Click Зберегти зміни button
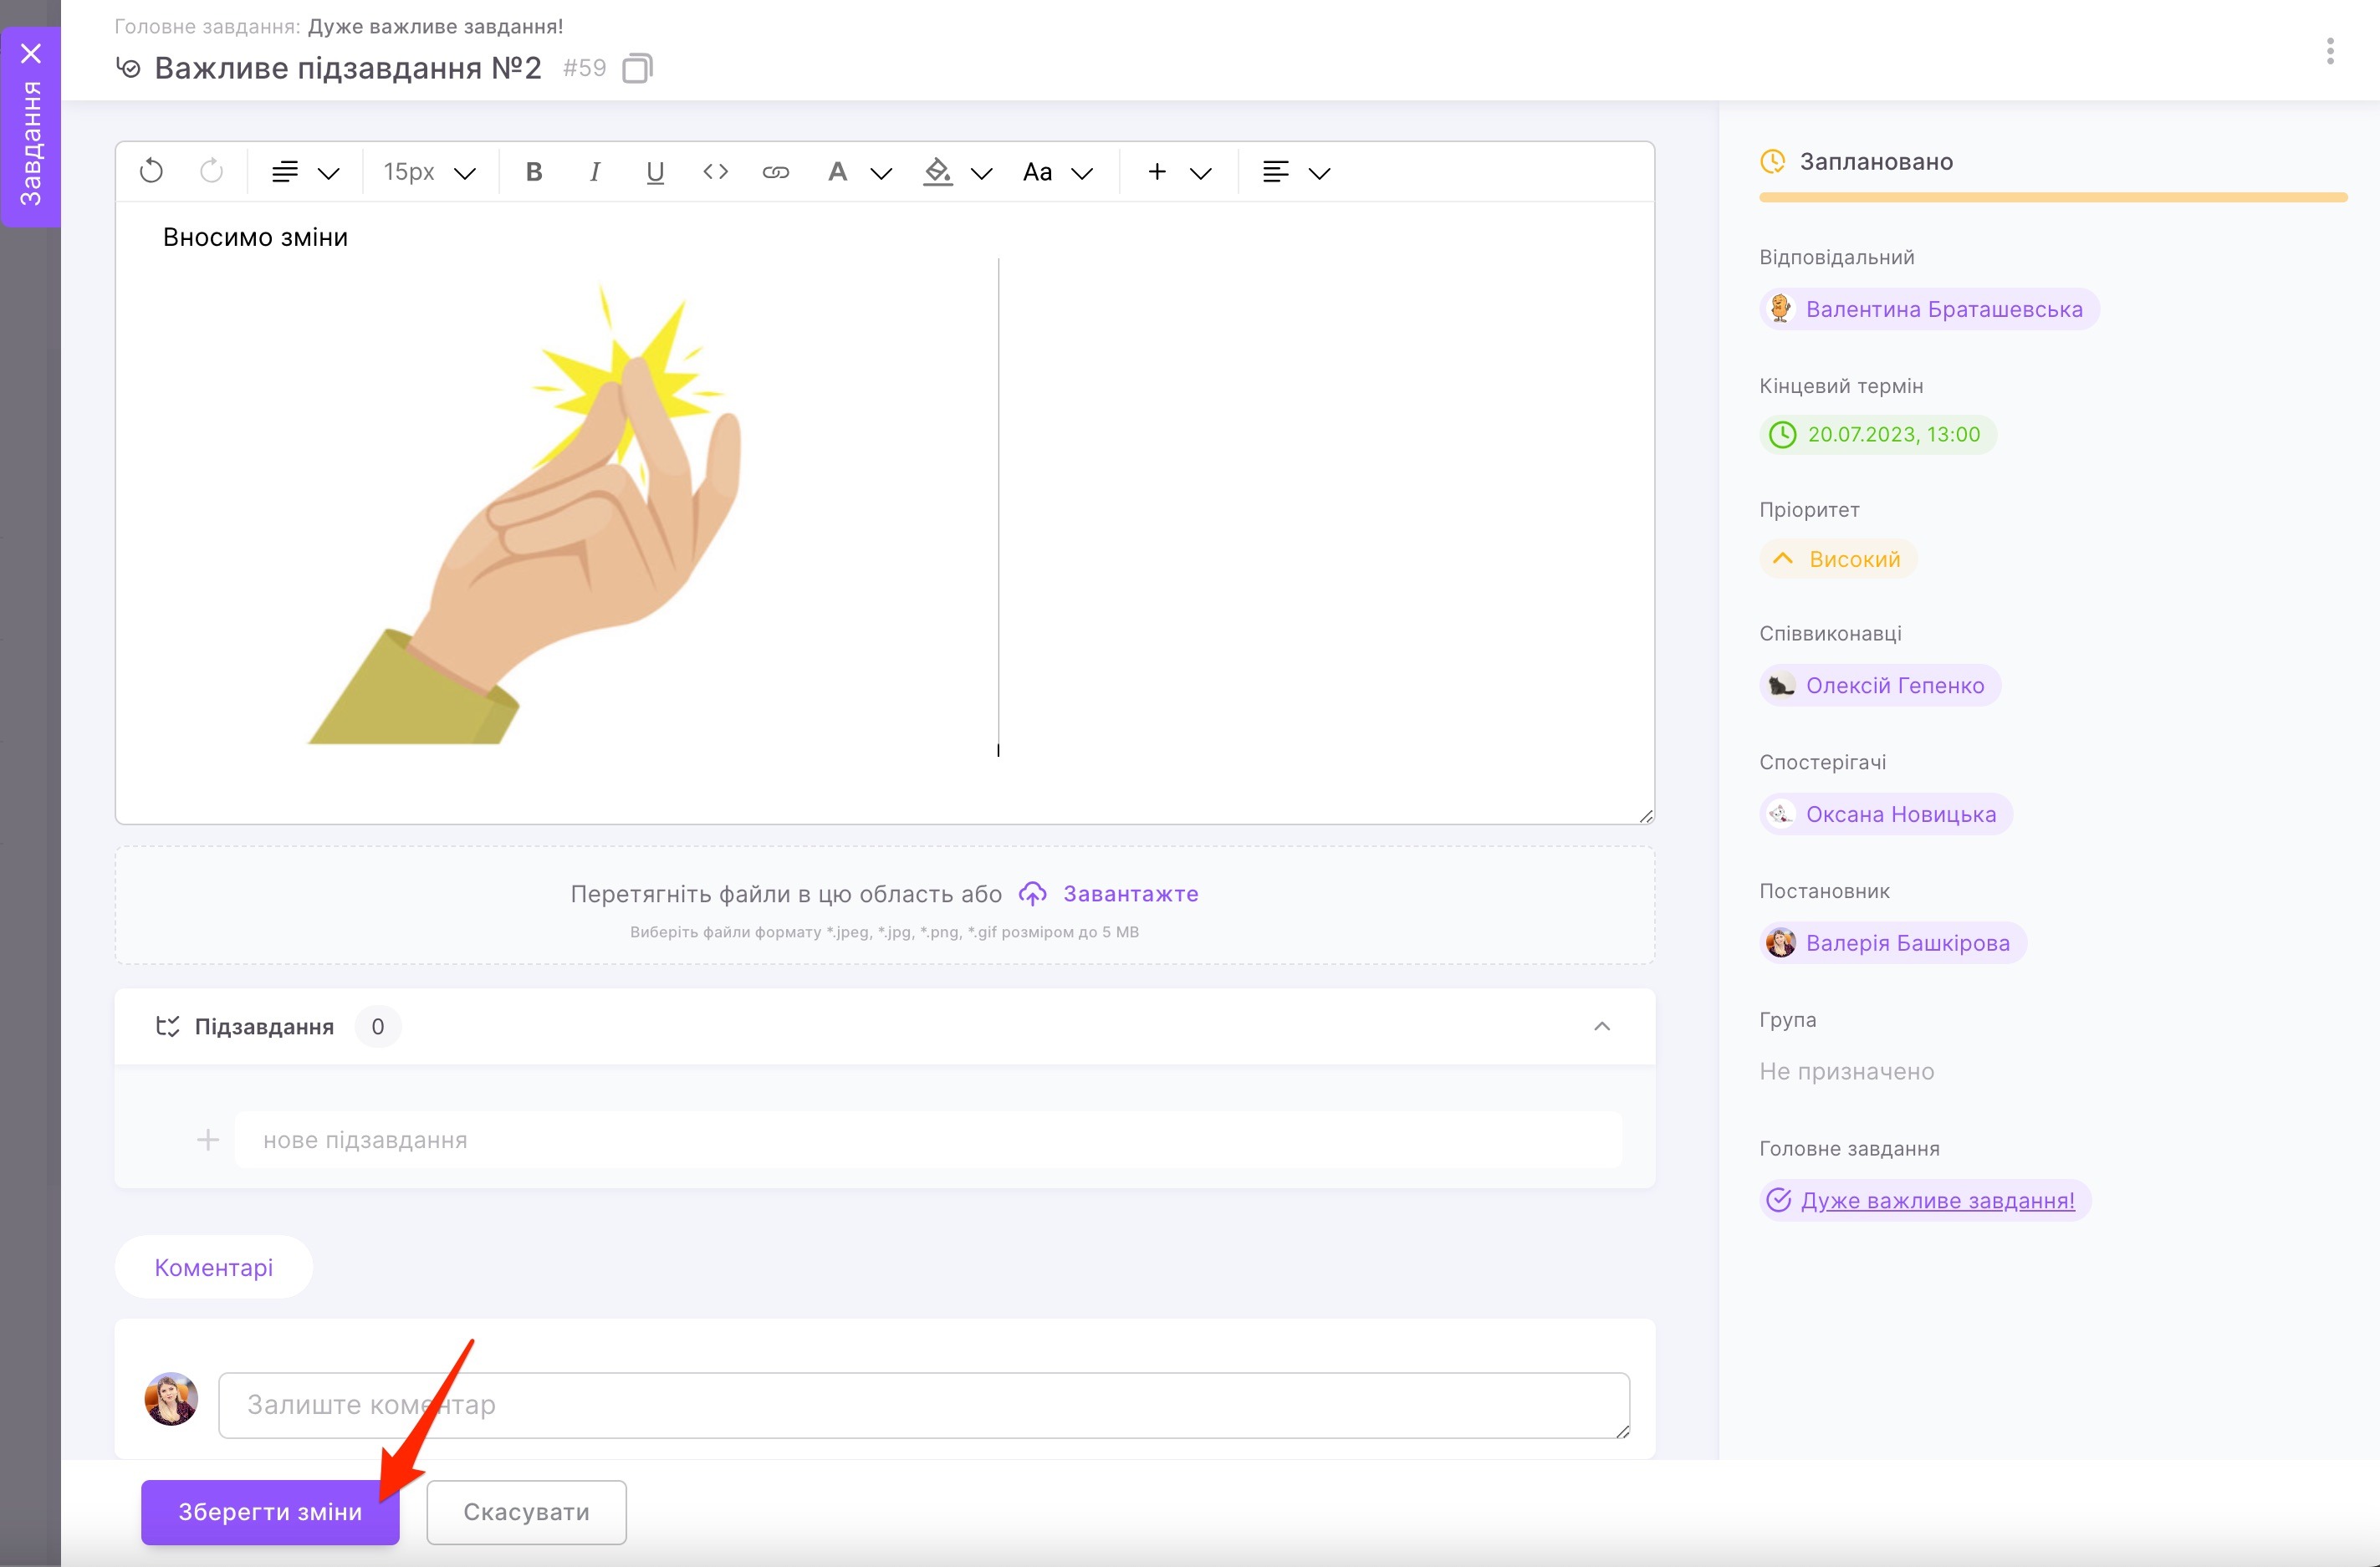The width and height of the screenshot is (2380, 1567). coord(270,1511)
